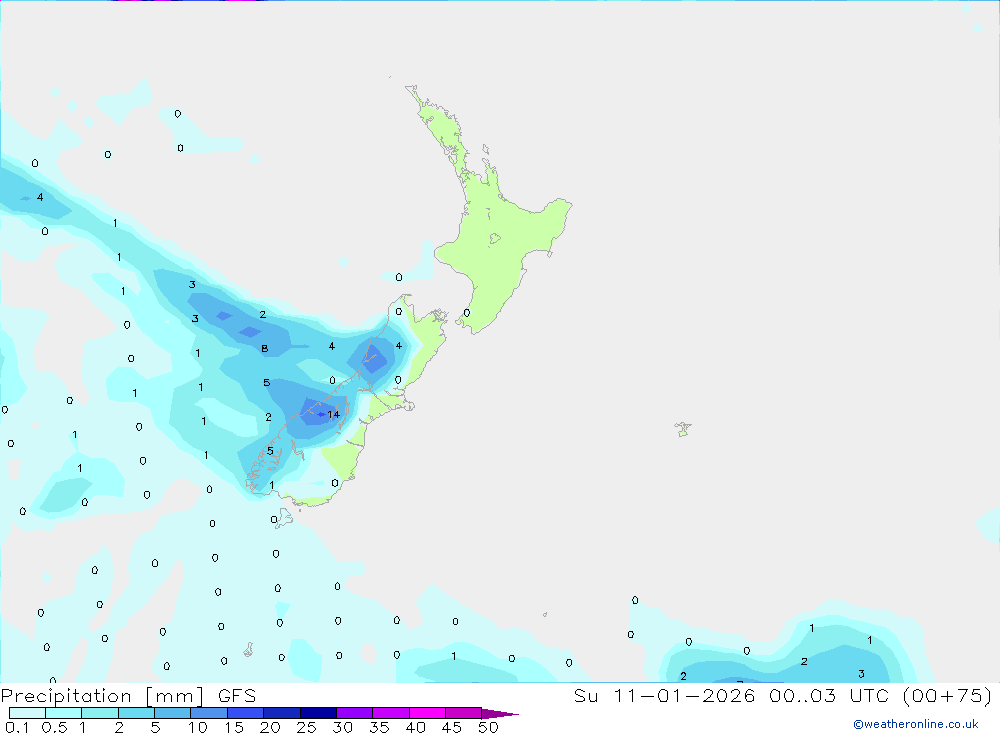Click the 30–35 mm purple legend swatch
Viewport: 1000px width, 733px height.
(x=355, y=713)
